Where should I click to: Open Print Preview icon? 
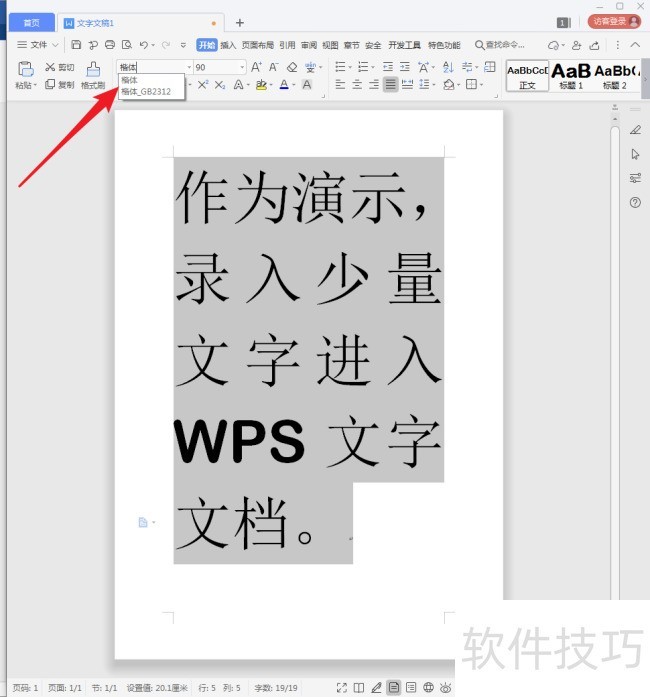(x=127, y=44)
